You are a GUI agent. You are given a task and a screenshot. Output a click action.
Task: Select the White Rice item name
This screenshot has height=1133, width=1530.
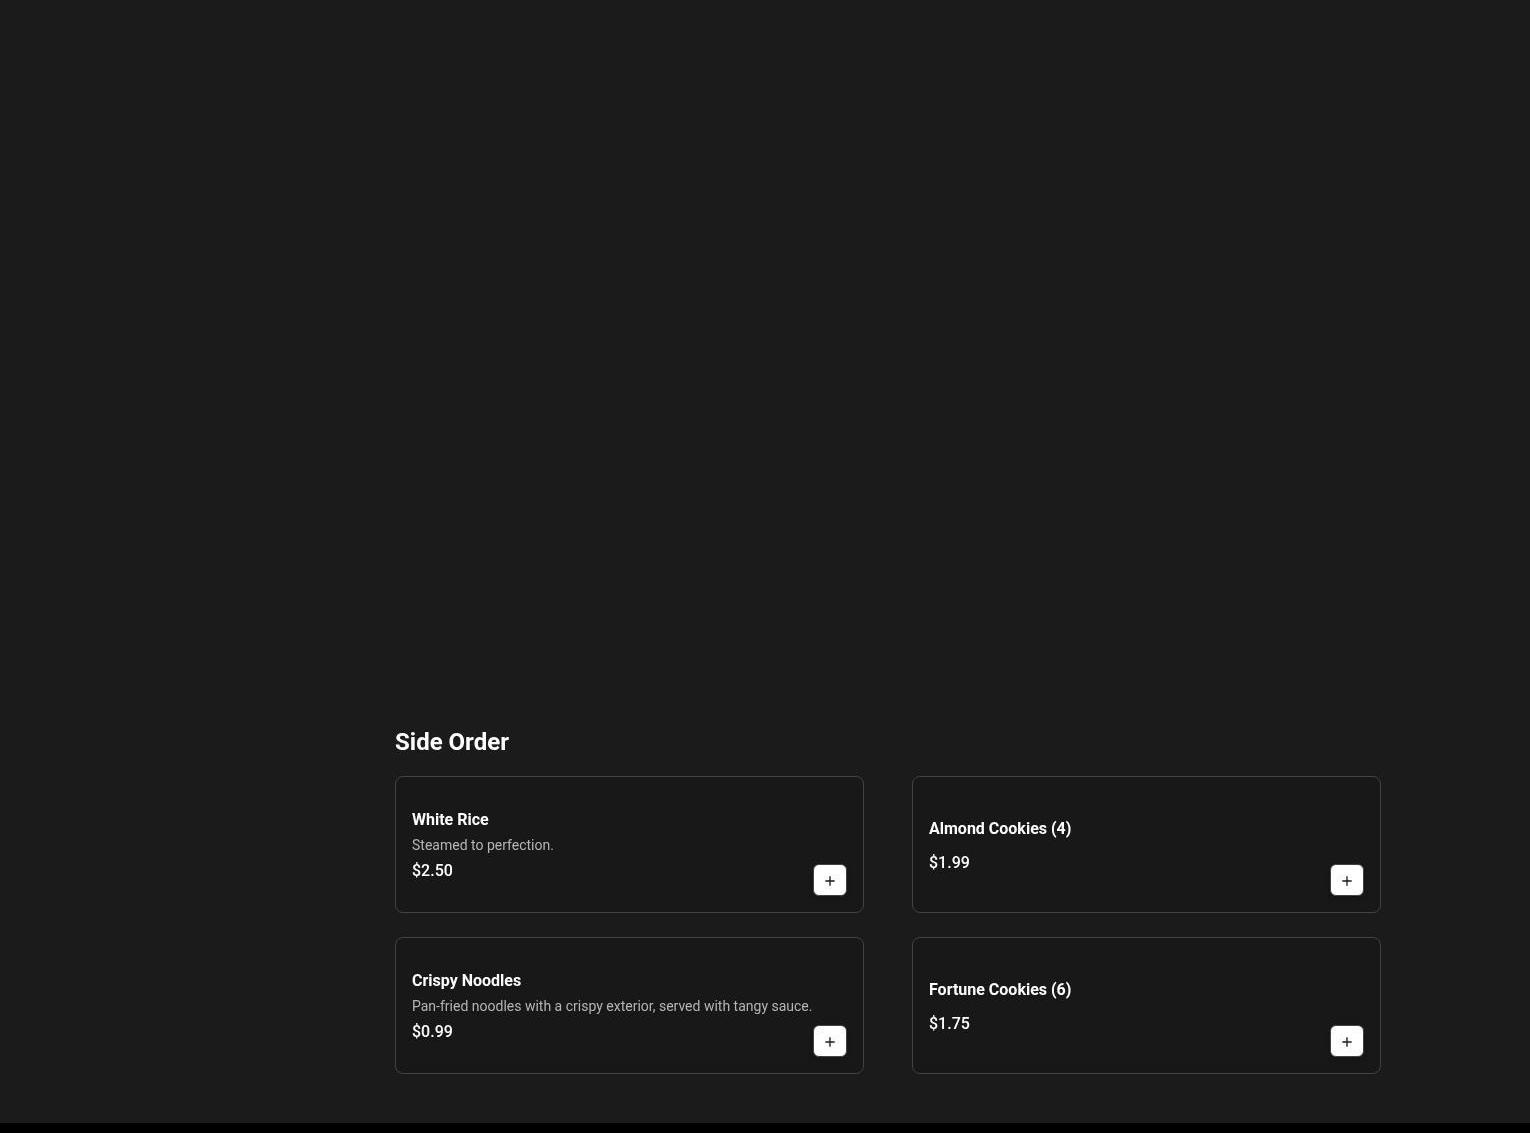[450, 819]
